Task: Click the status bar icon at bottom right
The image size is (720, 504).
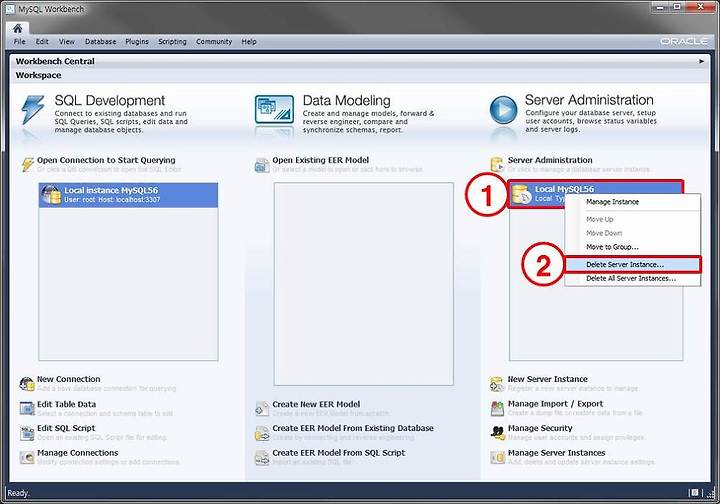Action: coord(695,493)
